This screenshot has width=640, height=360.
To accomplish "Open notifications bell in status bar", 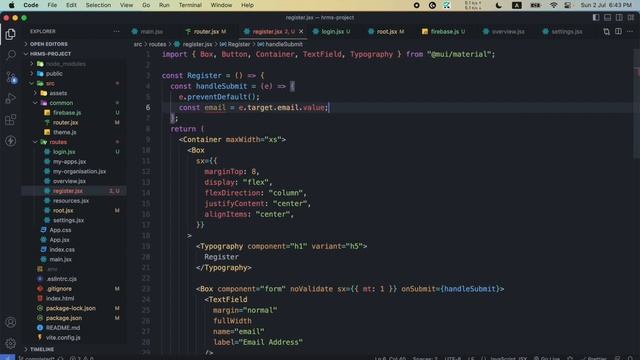I will click(x=630, y=358).
